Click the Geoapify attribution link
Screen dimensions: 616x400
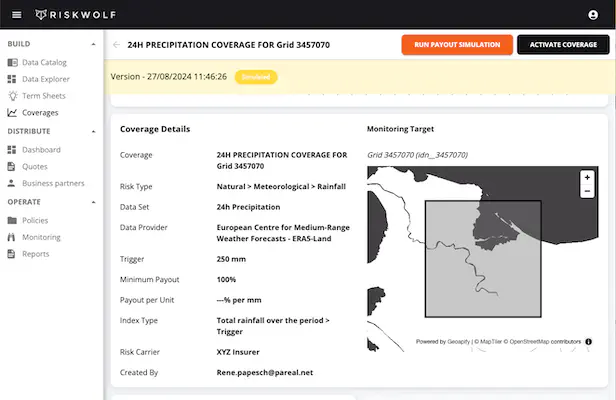(458, 341)
